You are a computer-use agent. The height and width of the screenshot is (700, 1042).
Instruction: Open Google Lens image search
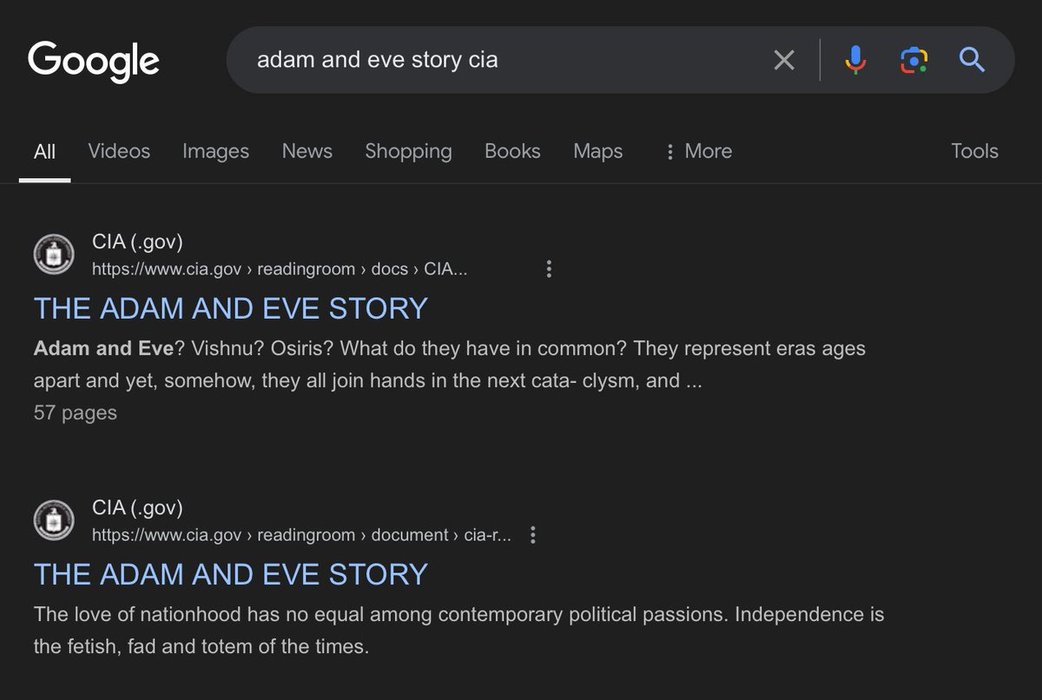tap(913, 60)
